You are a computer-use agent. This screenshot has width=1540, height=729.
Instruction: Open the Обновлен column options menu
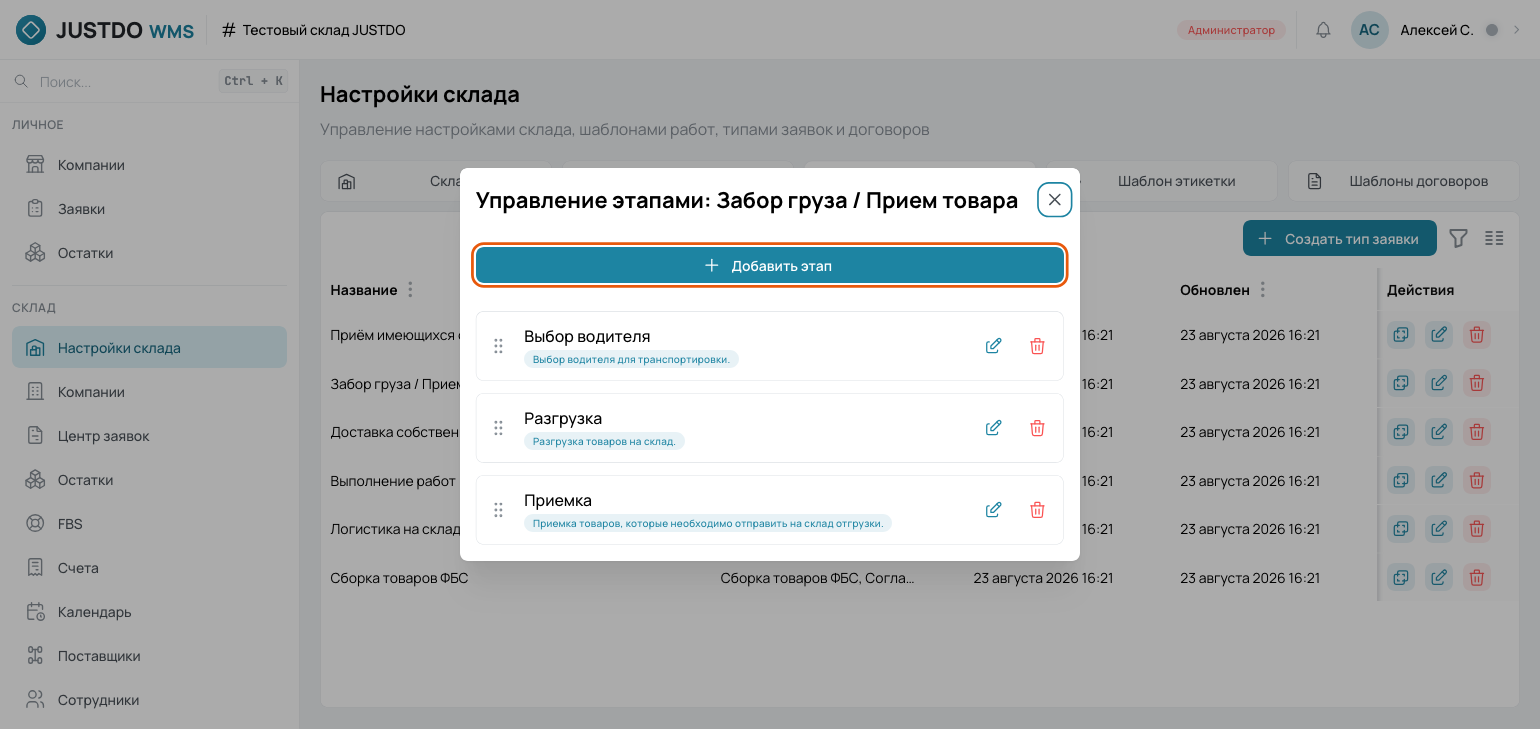(x=1263, y=290)
